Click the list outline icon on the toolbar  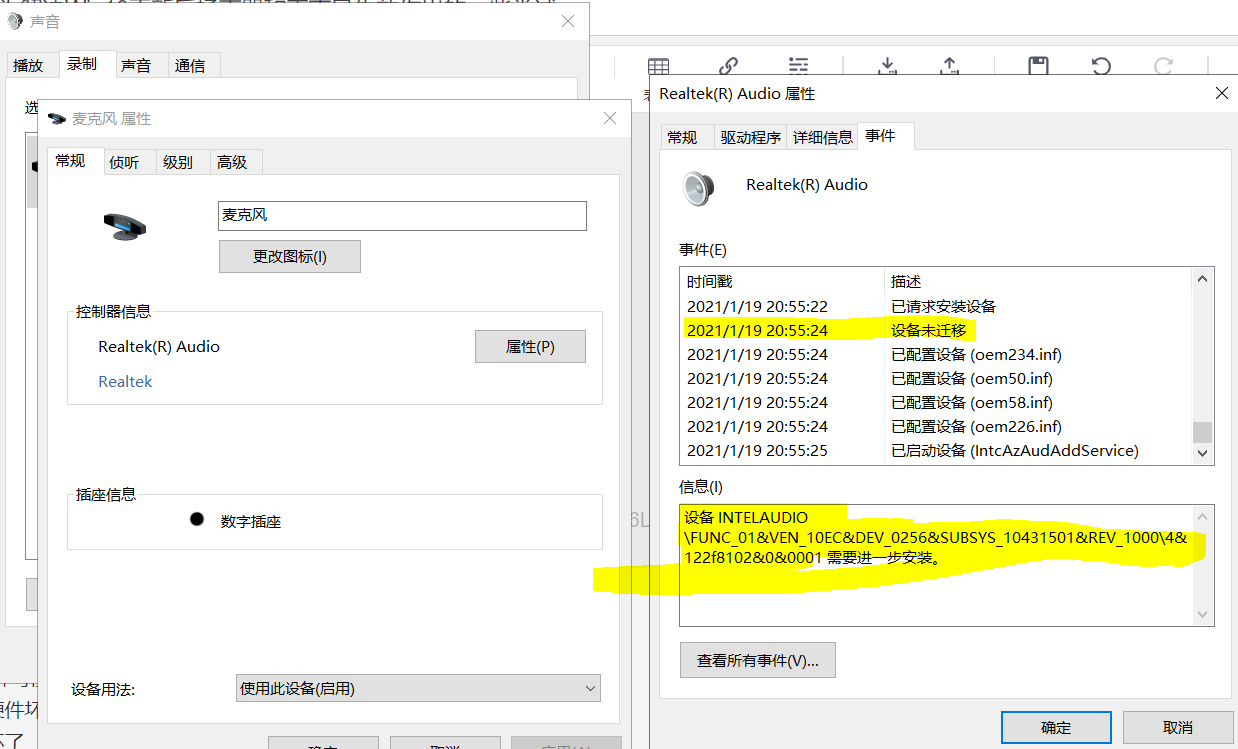pos(797,66)
